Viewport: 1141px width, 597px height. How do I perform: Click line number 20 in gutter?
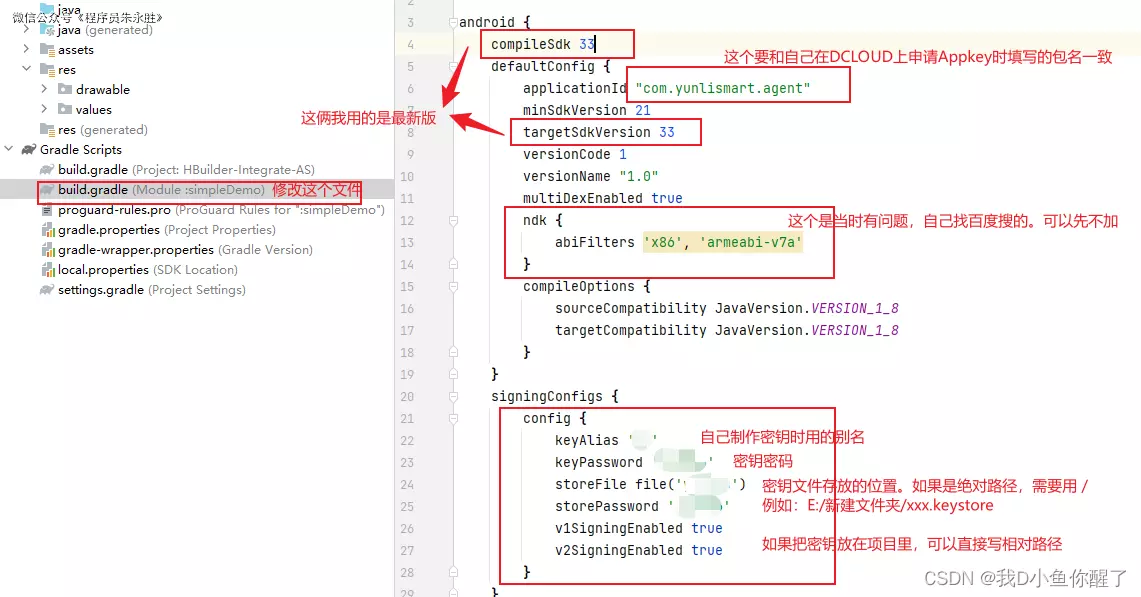pos(407,396)
